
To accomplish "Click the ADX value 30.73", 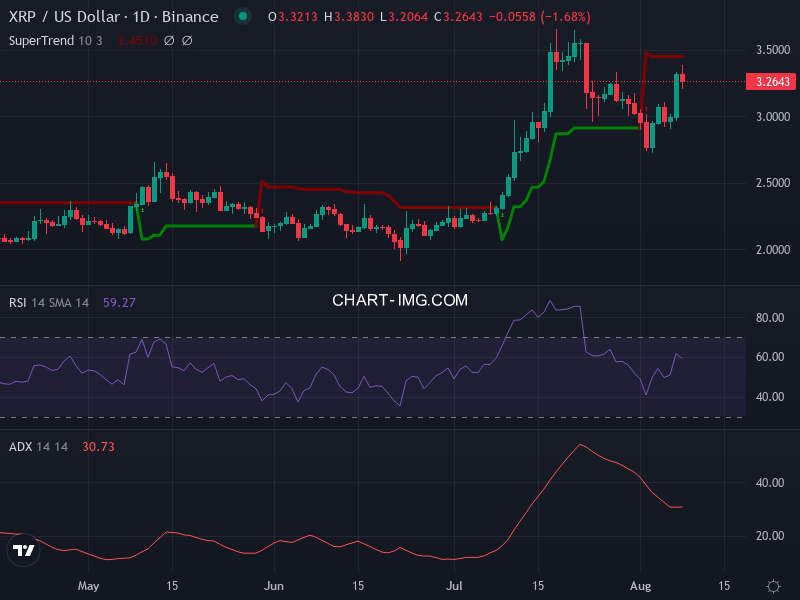I will [98, 446].
